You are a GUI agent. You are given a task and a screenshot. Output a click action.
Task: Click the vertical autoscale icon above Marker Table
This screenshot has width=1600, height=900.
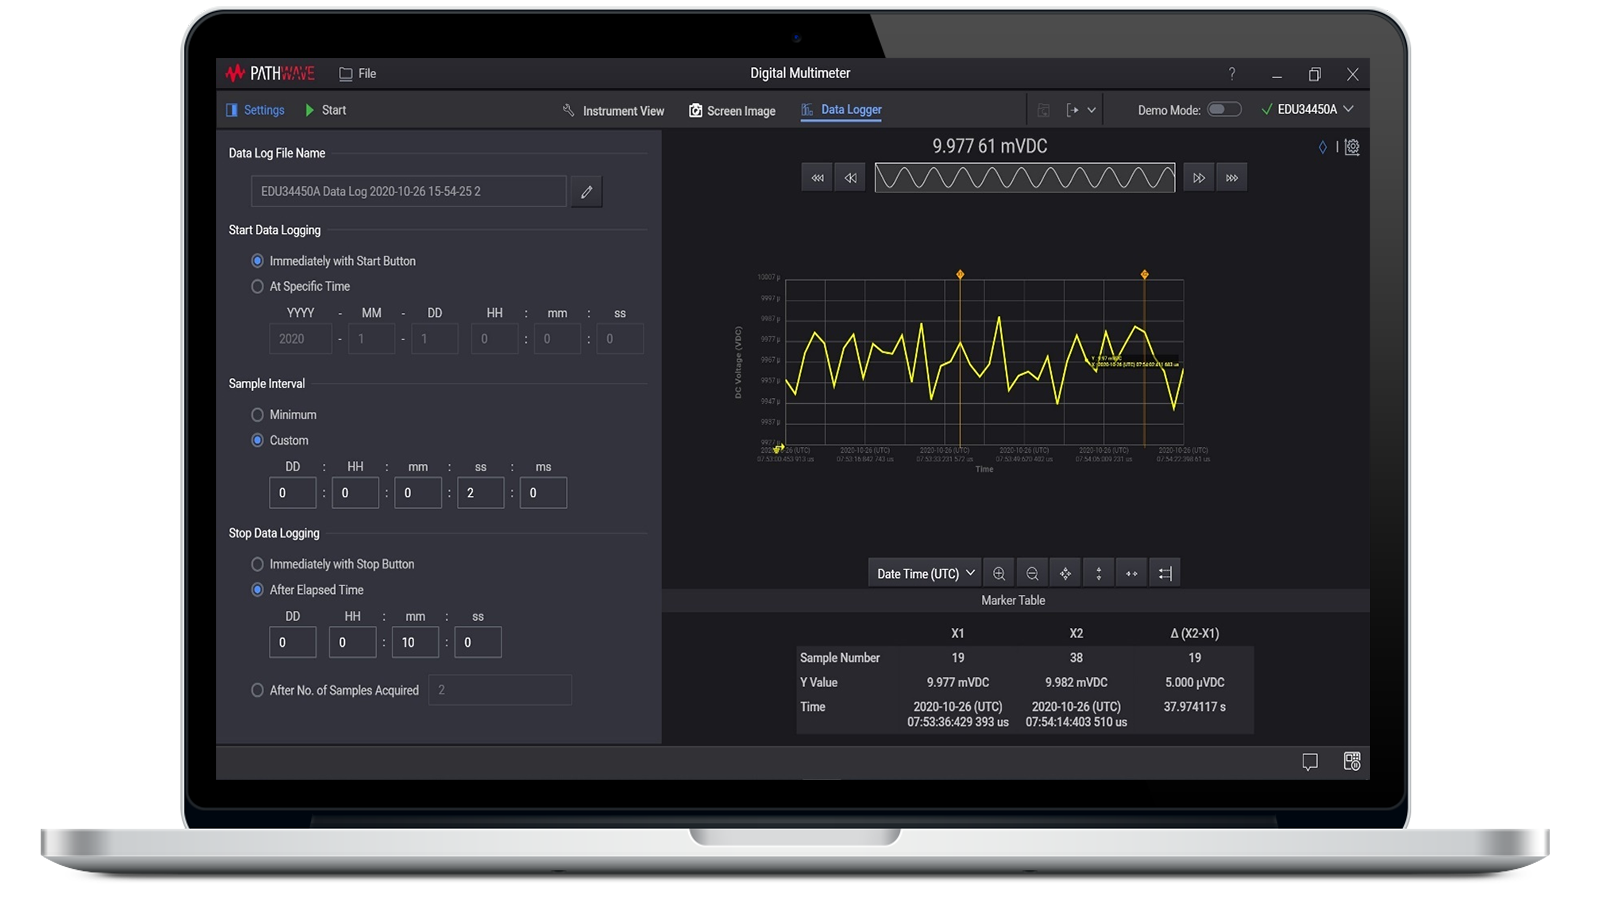pos(1098,572)
